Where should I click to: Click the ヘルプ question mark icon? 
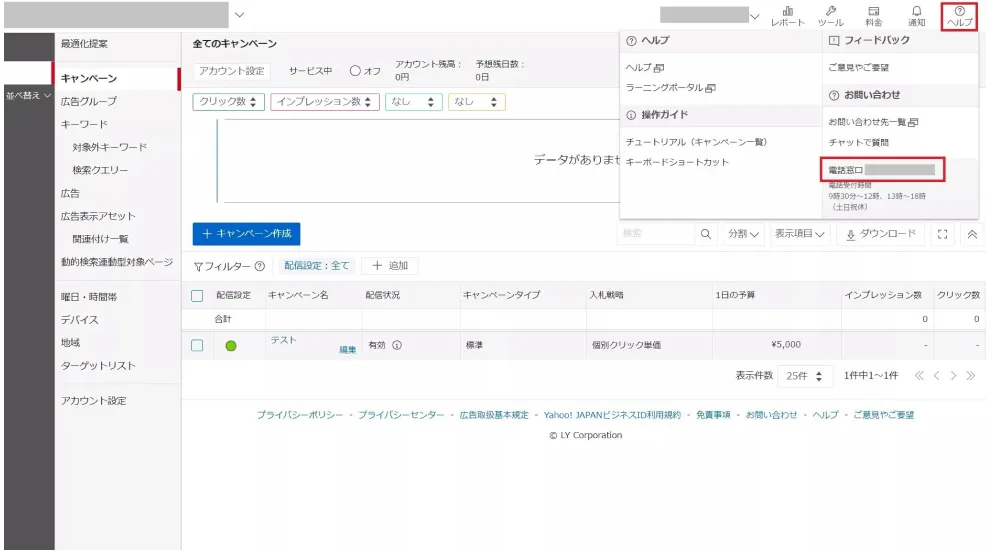(959, 15)
